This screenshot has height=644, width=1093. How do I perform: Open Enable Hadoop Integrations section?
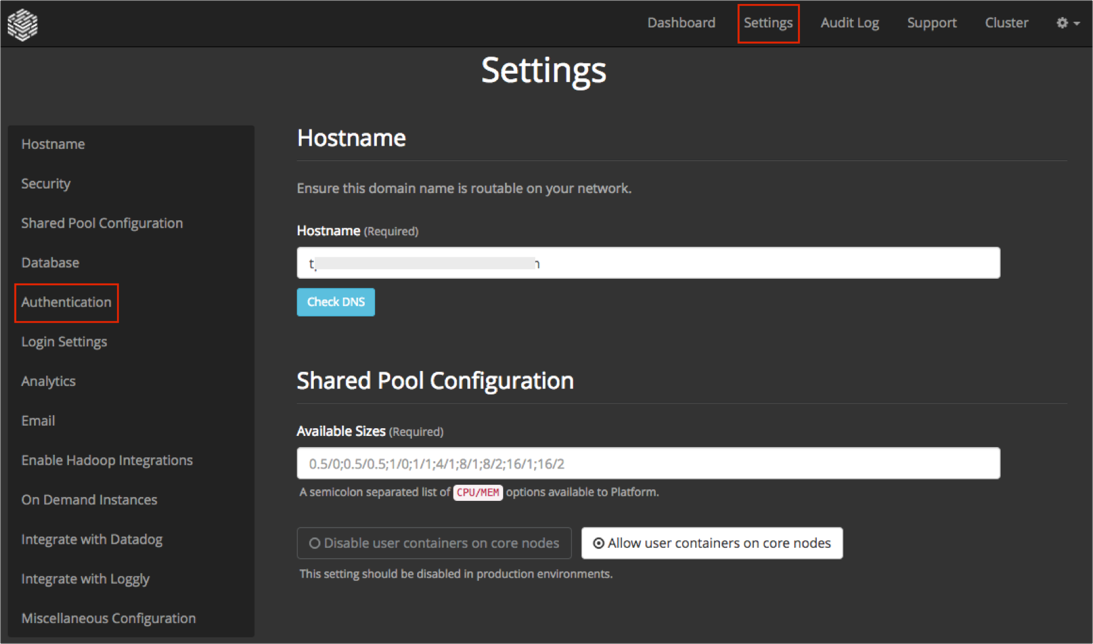(x=107, y=460)
